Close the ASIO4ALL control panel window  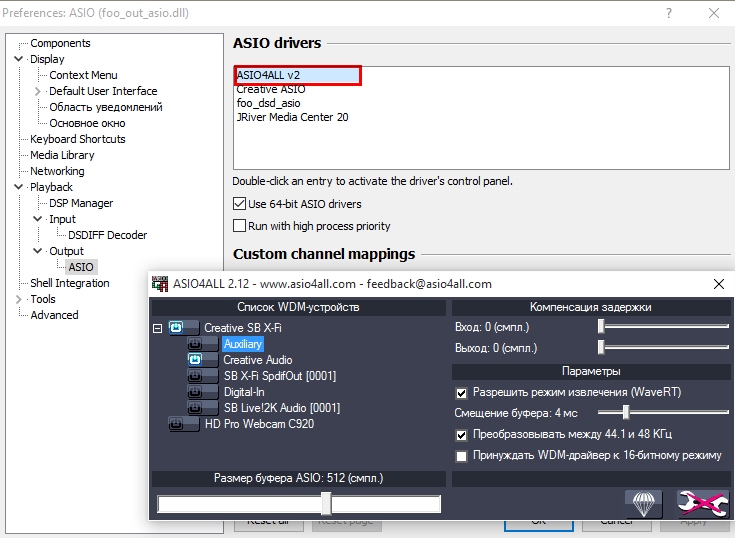click(719, 284)
